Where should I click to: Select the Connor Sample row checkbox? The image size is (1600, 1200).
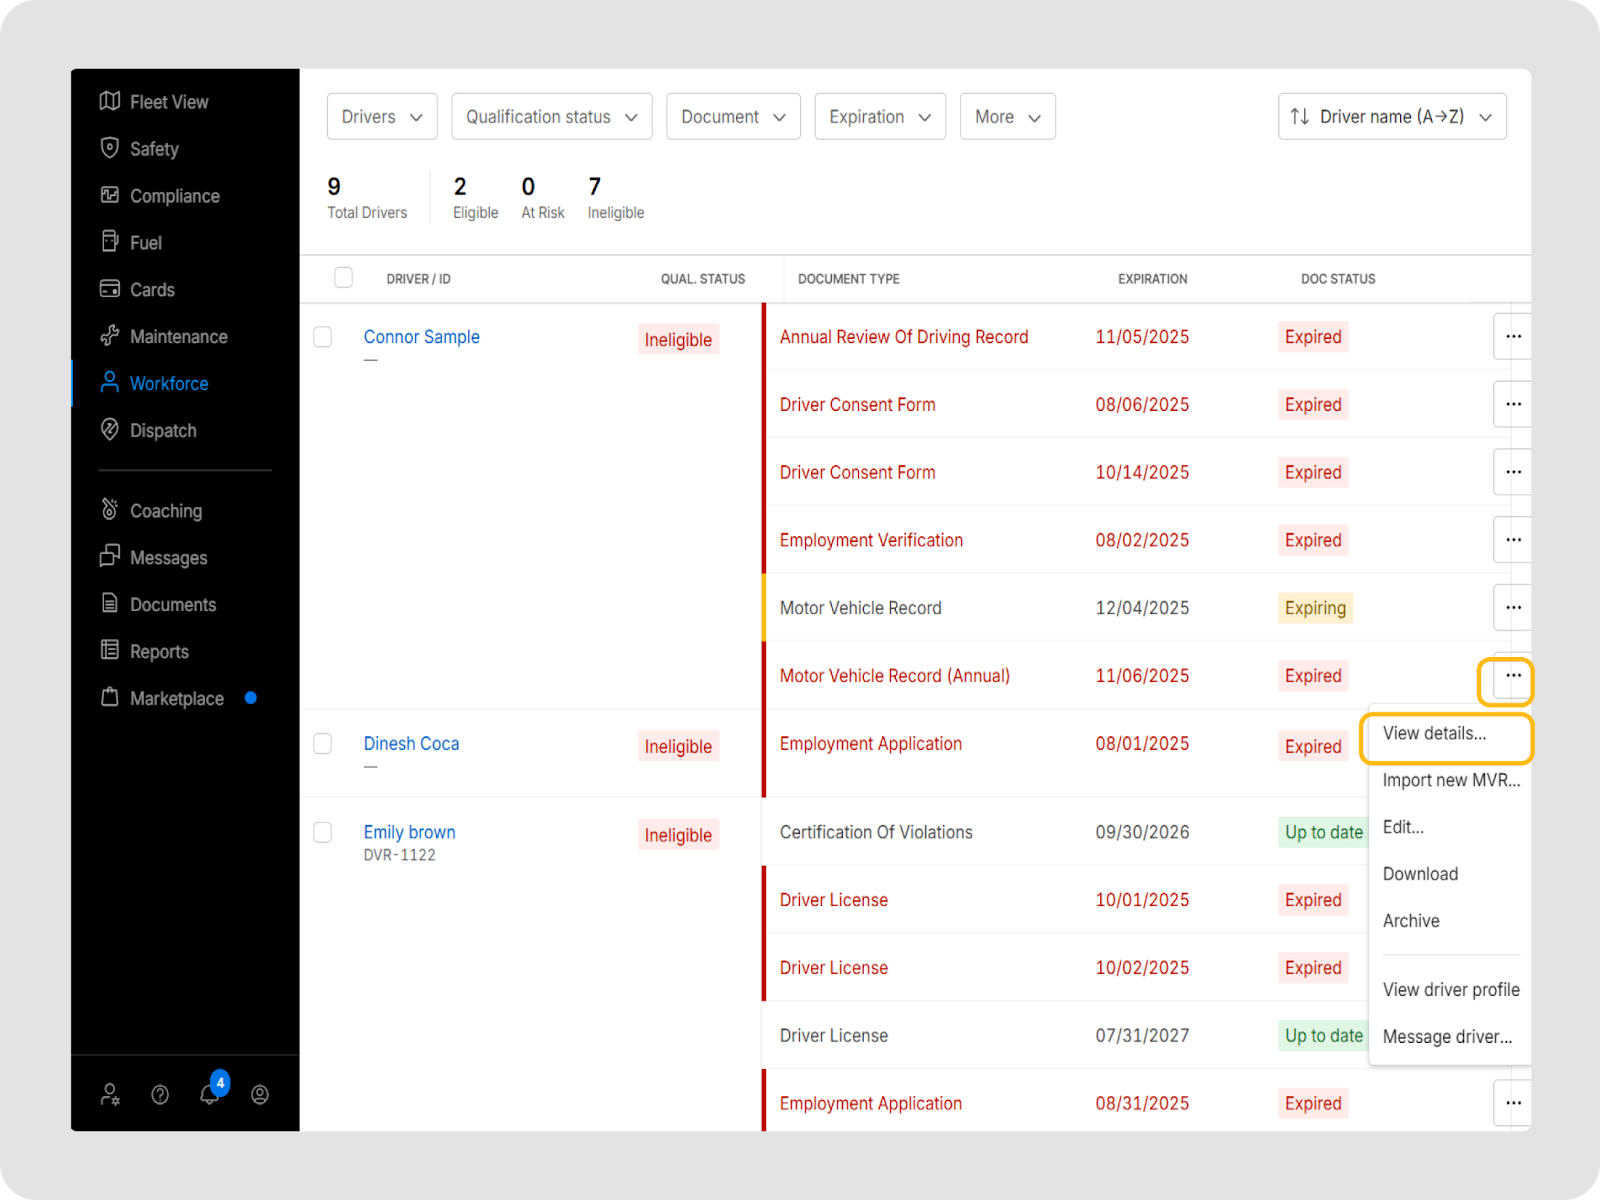(x=323, y=337)
